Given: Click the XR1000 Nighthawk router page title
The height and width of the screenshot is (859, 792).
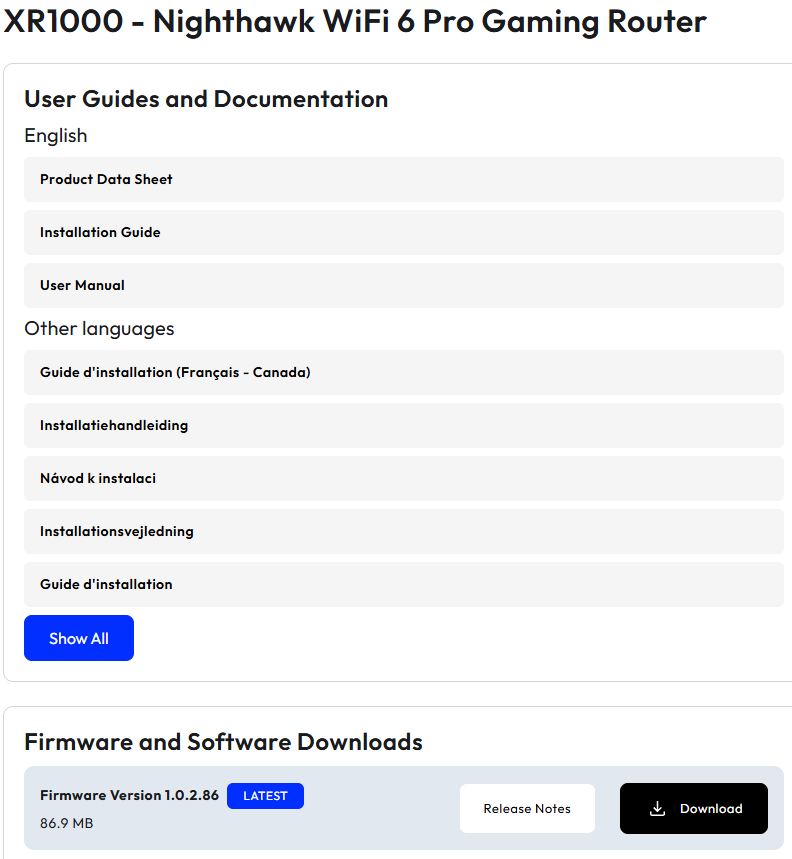Looking at the screenshot, I should point(355,22).
